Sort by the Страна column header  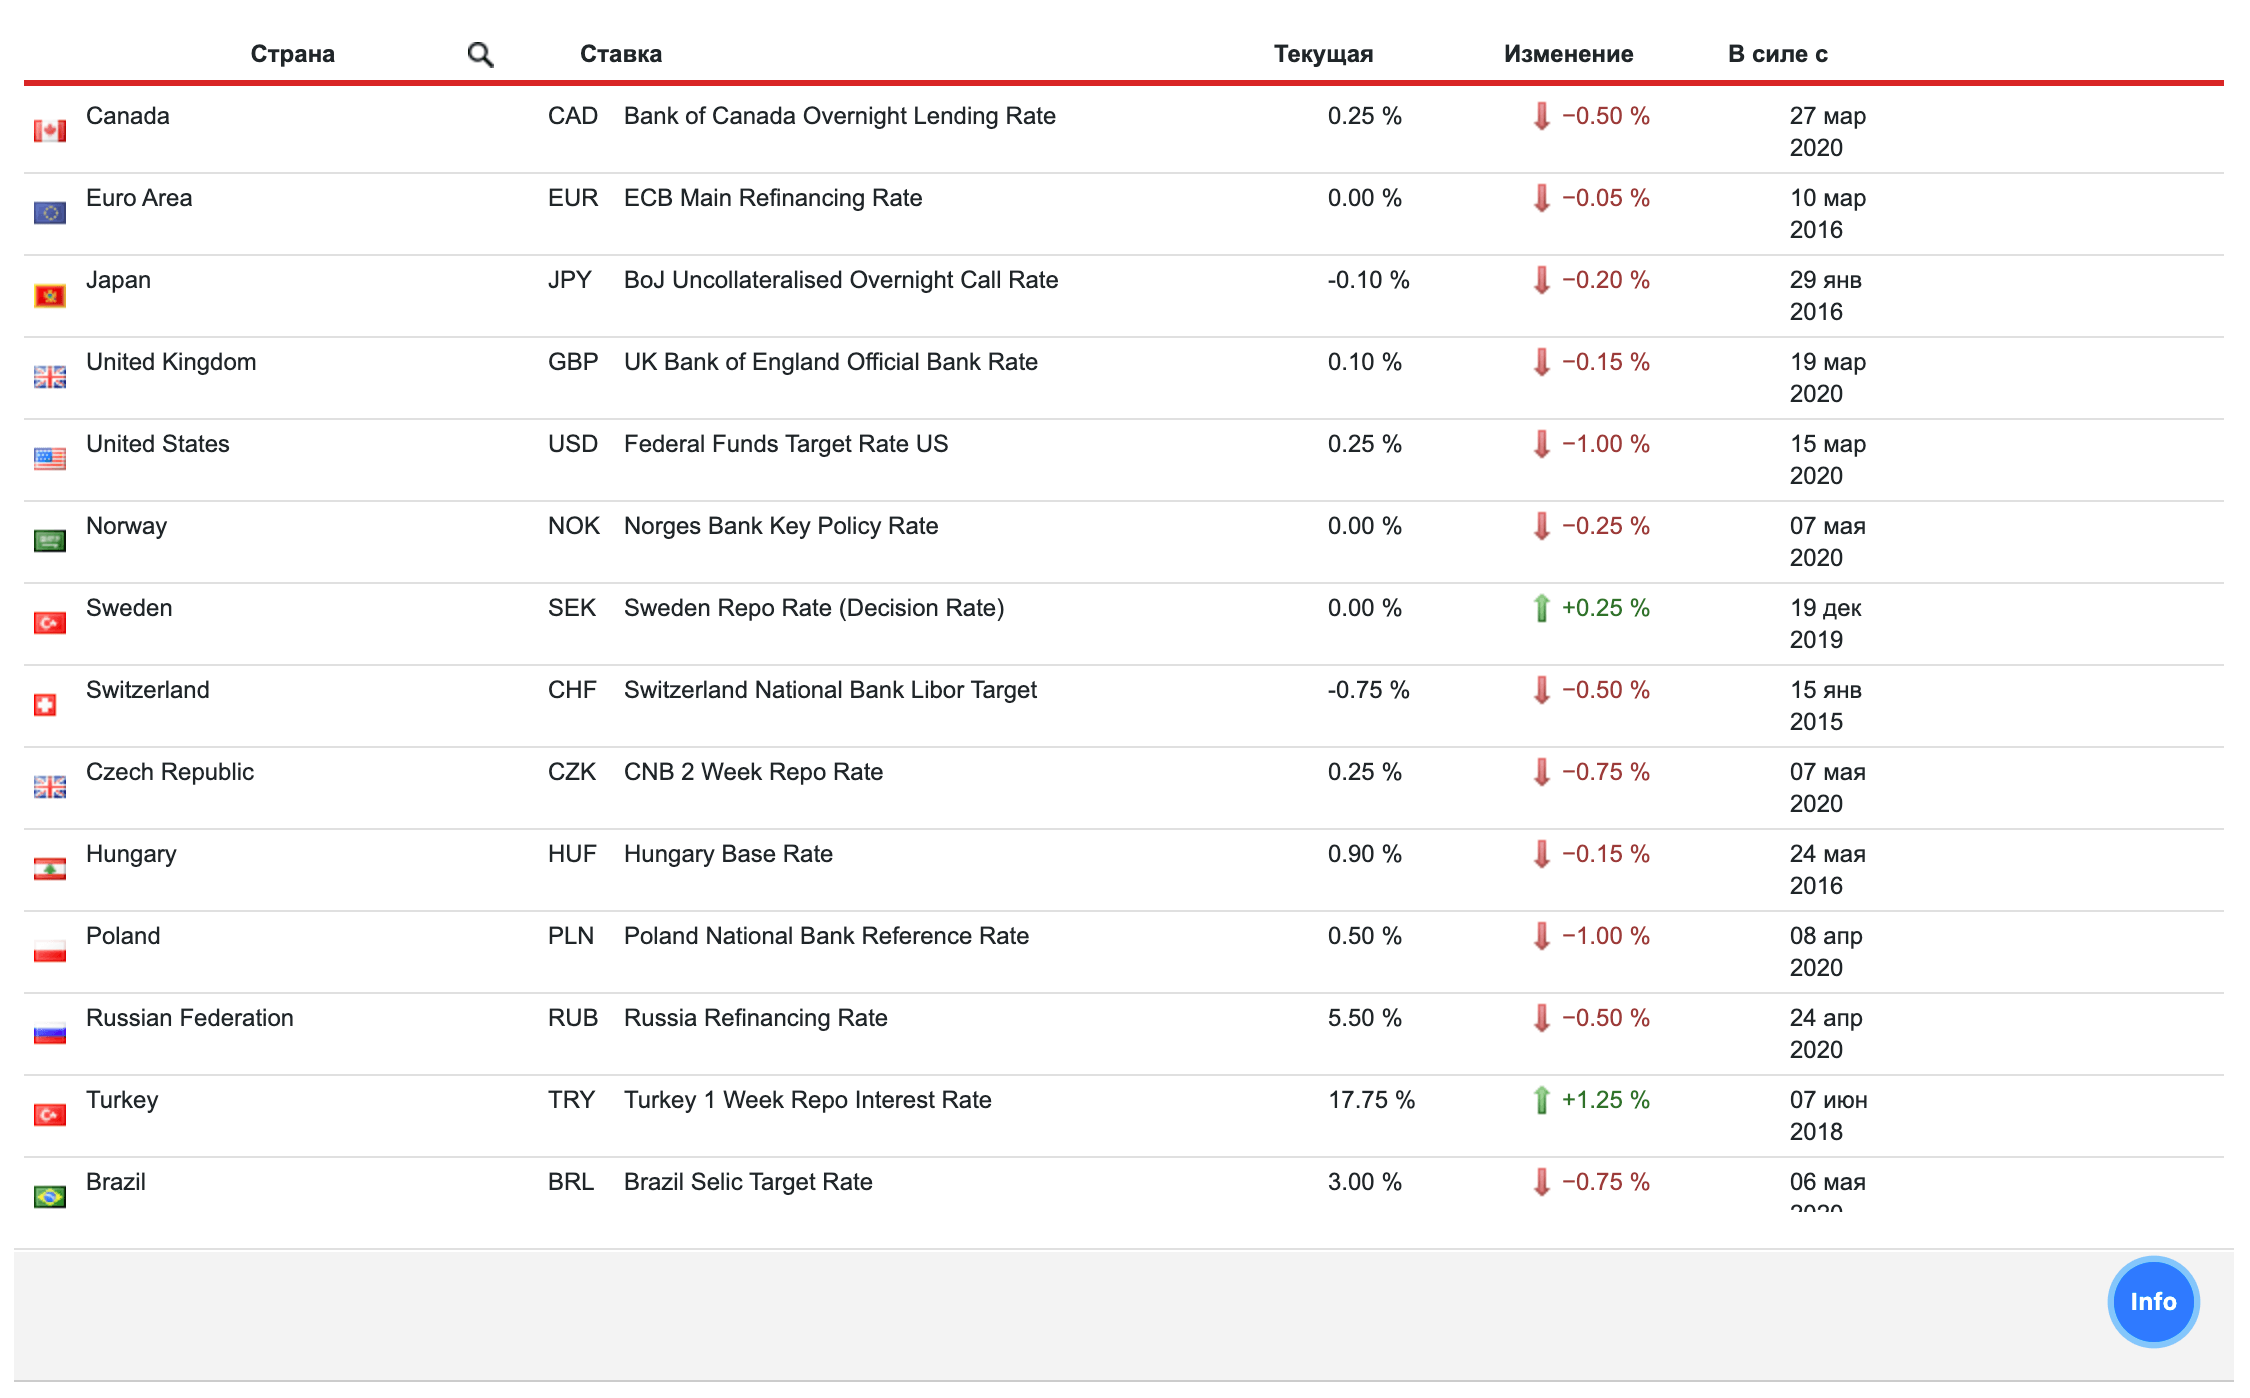[292, 54]
